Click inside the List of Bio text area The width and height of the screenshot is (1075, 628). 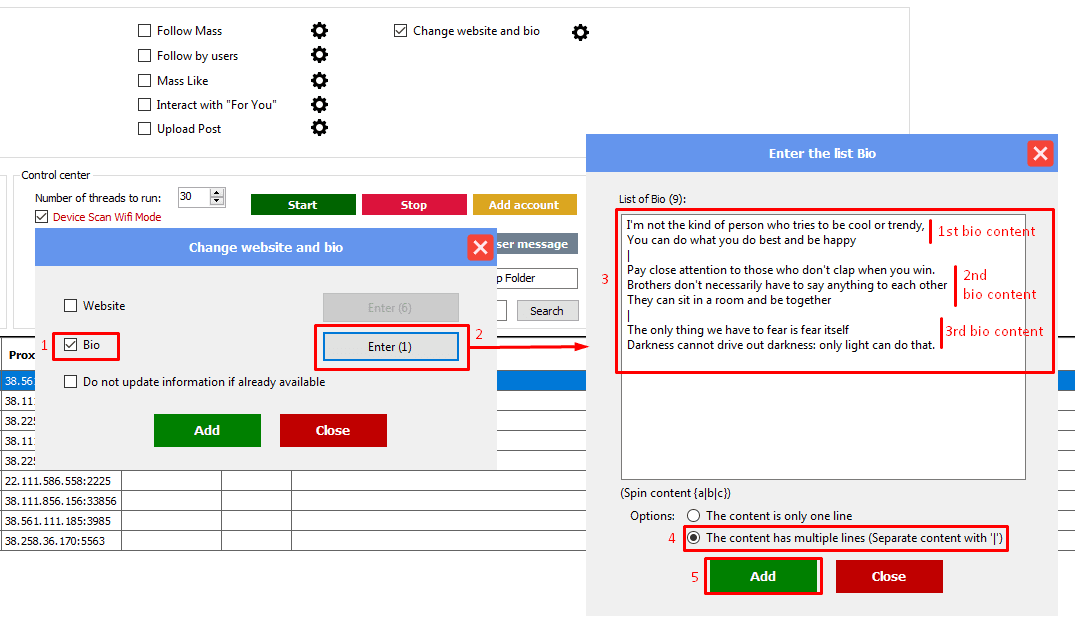pyautogui.click(x=822, y=420)
